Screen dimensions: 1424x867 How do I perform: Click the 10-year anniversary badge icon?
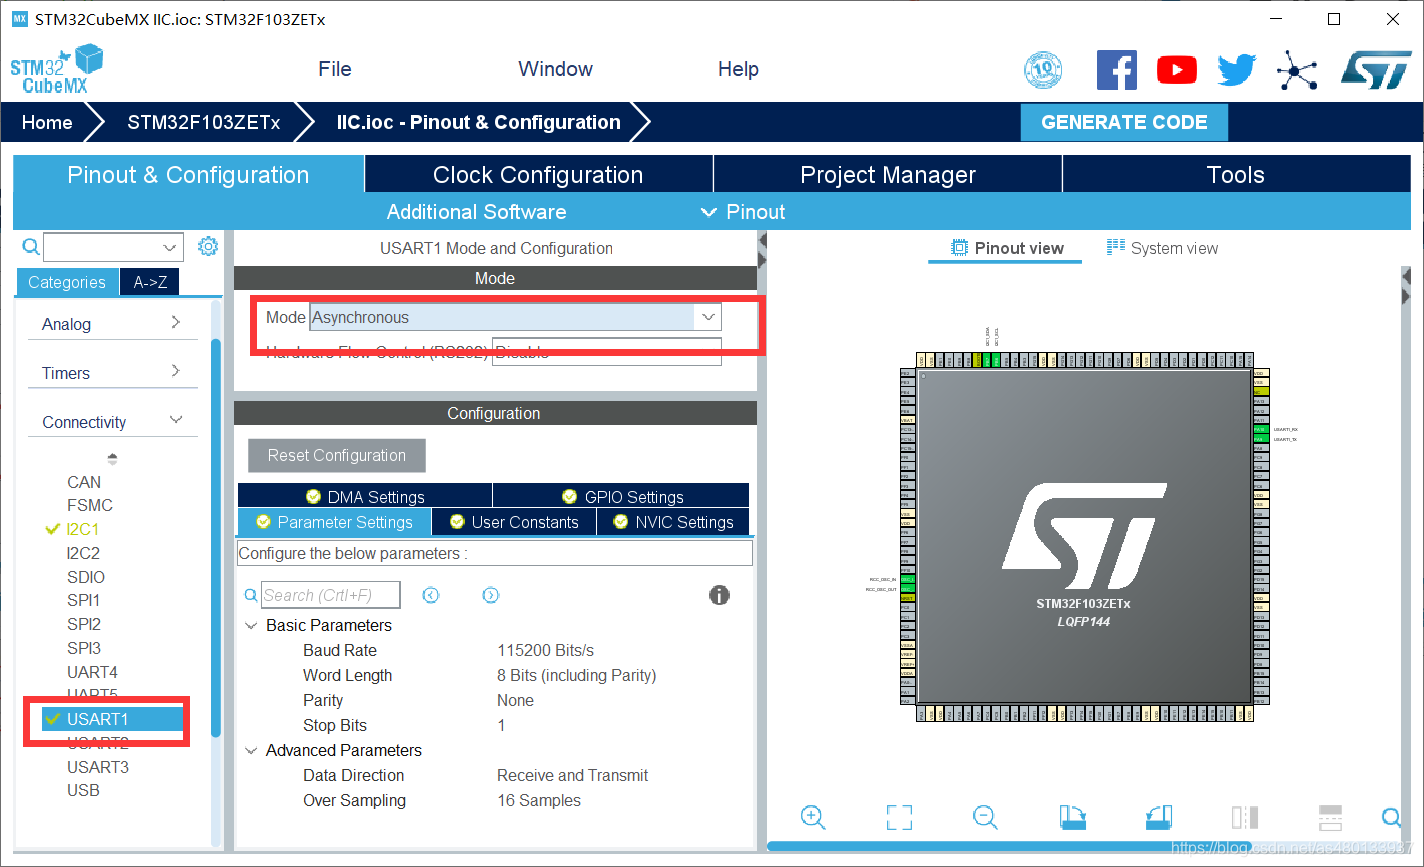tap(1043, 70)
